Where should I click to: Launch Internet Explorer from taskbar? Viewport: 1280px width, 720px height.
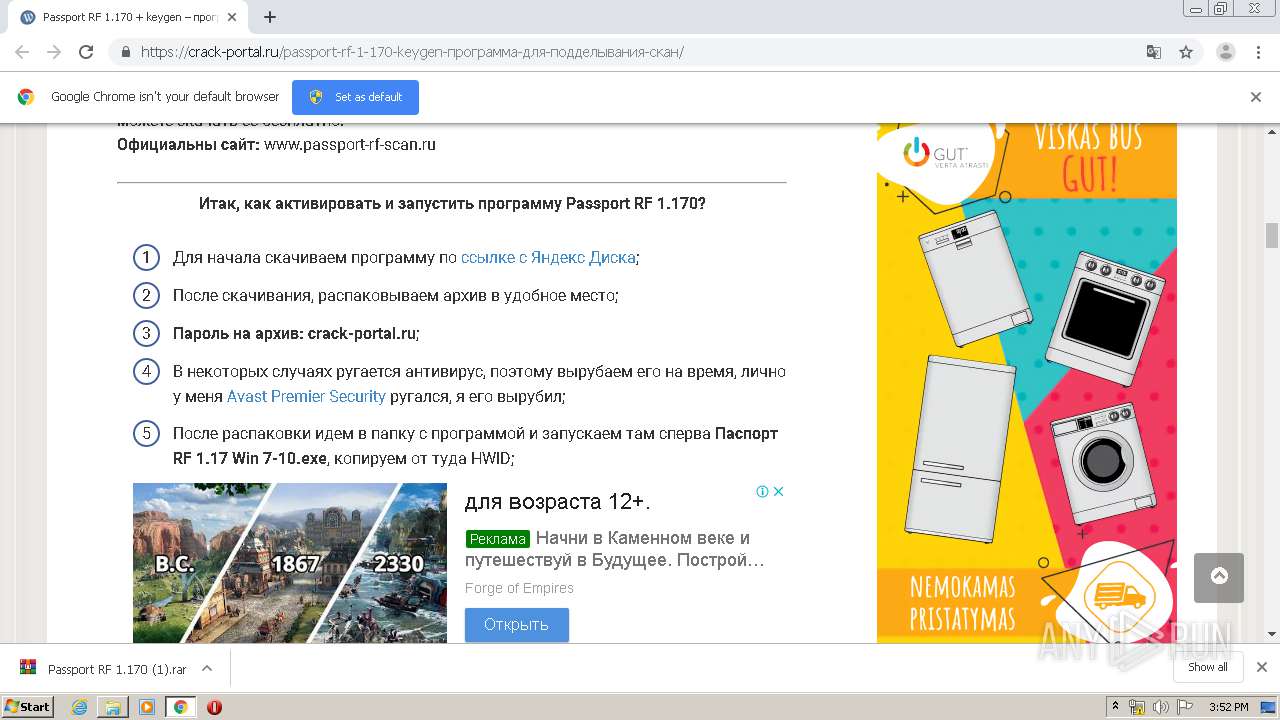click(80, 707)
